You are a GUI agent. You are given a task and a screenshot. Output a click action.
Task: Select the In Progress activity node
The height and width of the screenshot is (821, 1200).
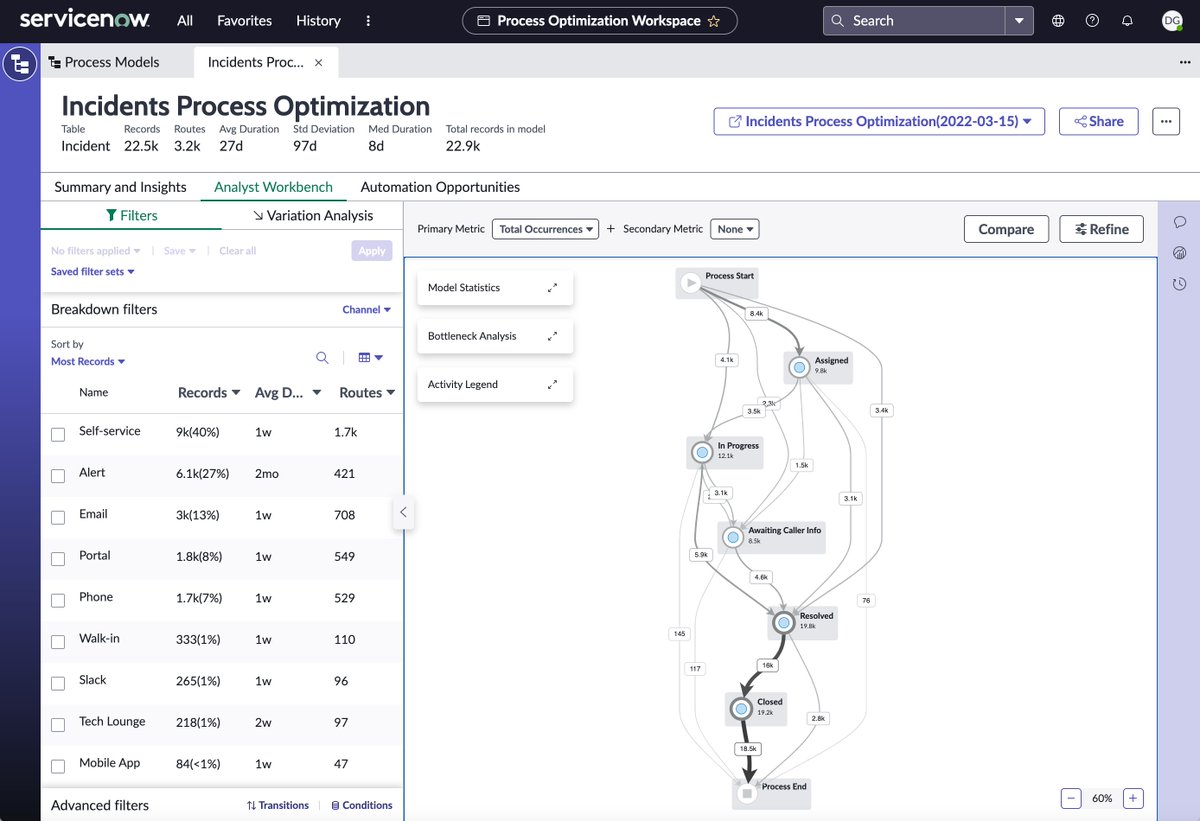click(726, 452)
